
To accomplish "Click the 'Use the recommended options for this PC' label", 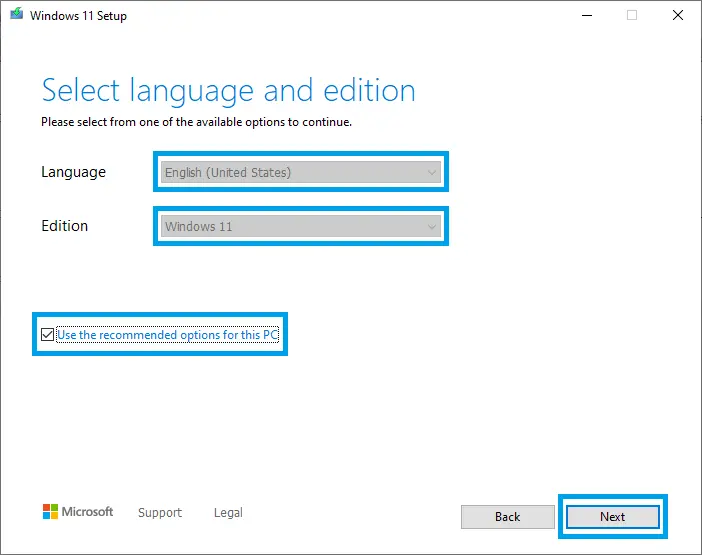I will click(167, 335).
